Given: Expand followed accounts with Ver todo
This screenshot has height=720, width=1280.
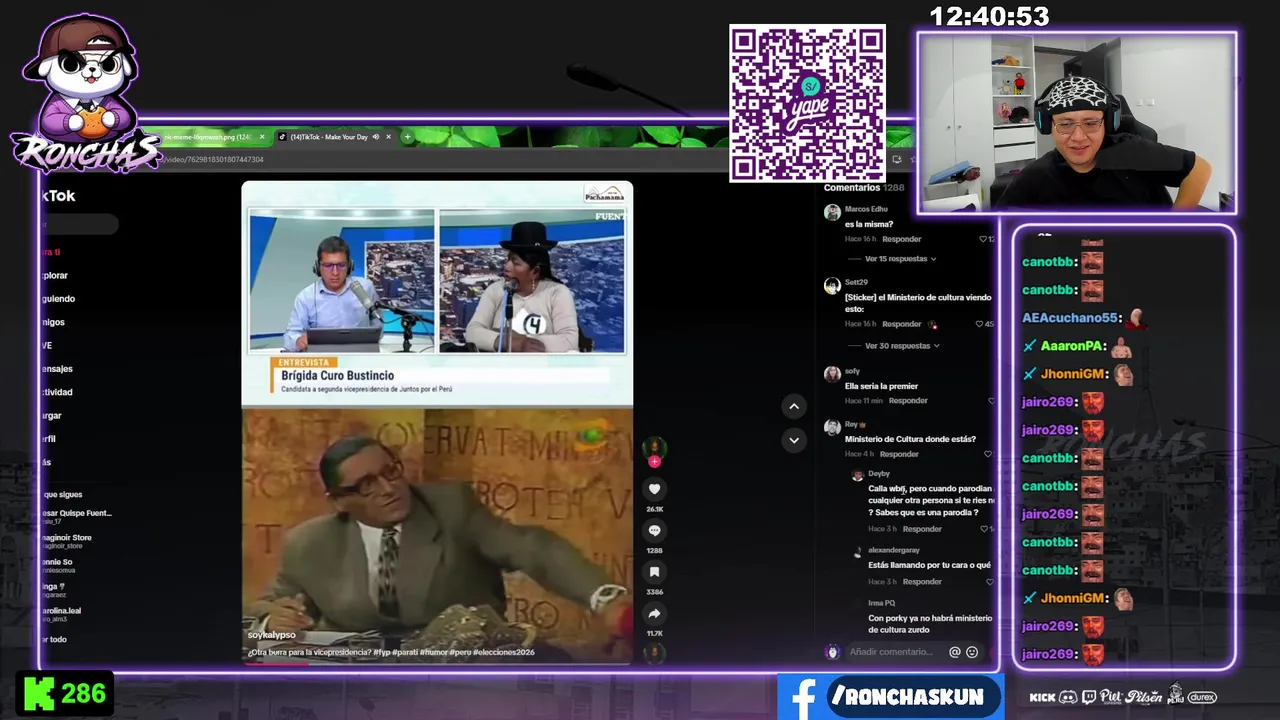Looking at the screenshot, I should 54,640.
